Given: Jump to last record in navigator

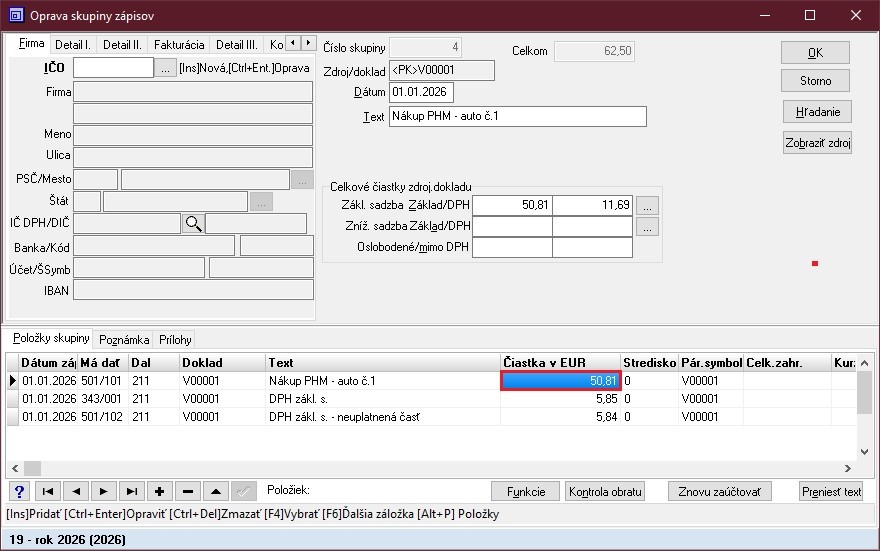Looking at the screenshot, I should pos(131,491).
